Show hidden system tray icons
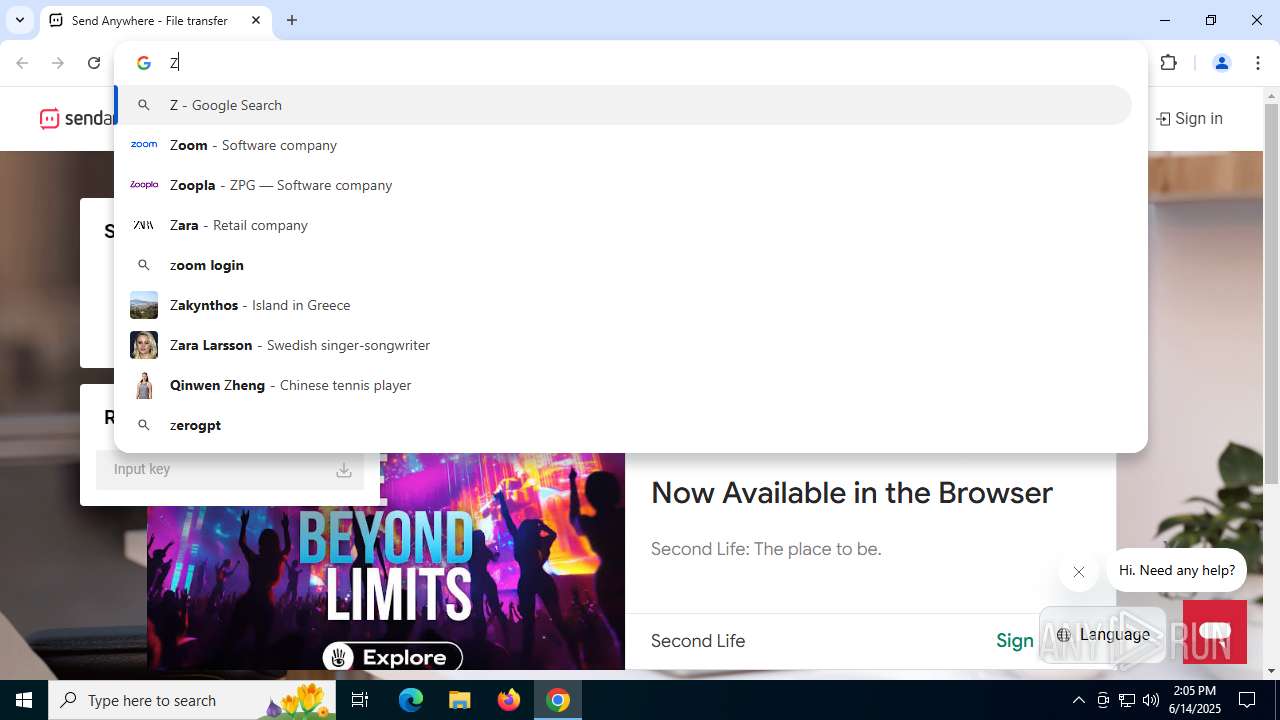Viewport: 1280px width, 720px height. click(x=1078, y=700)
